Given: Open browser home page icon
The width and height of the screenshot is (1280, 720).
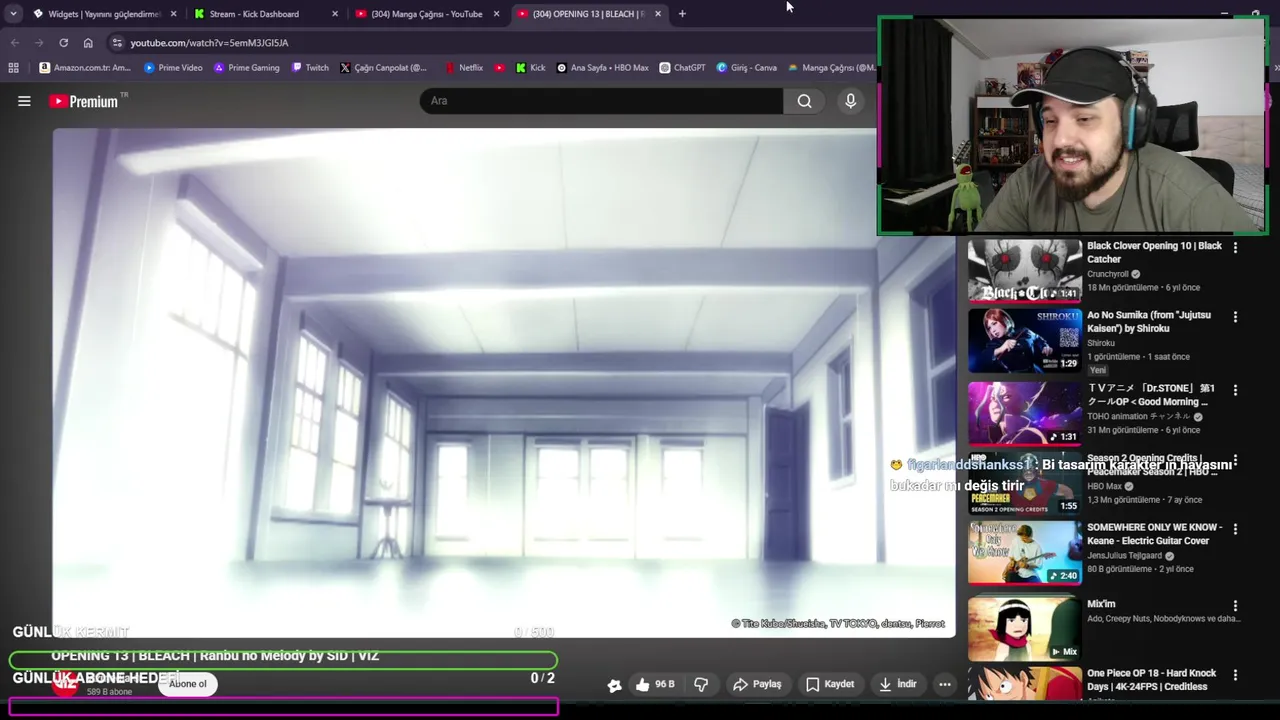Looking at the screenshot, I should click(x=88, y=43).
